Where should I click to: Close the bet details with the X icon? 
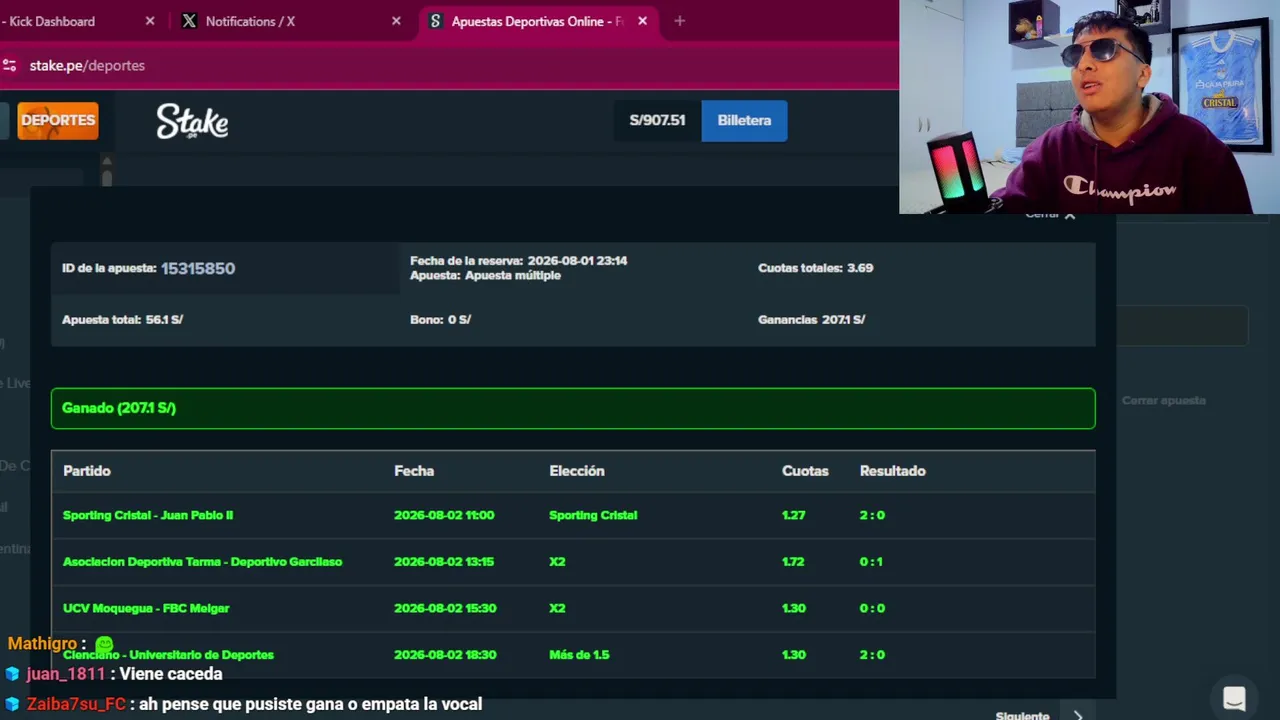[1069, 214]
